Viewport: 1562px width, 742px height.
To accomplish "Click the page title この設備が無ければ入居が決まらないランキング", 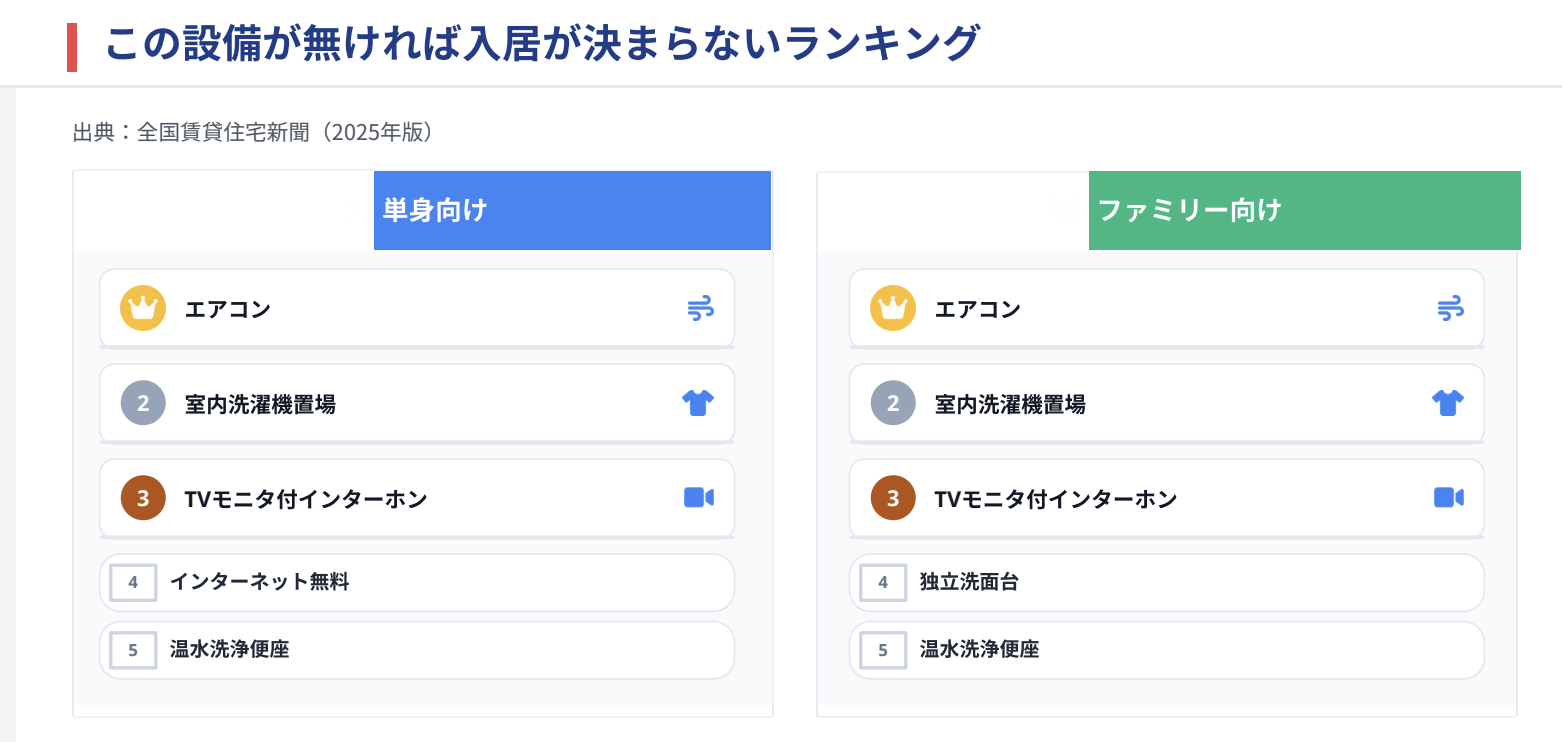I will [541, 43].
